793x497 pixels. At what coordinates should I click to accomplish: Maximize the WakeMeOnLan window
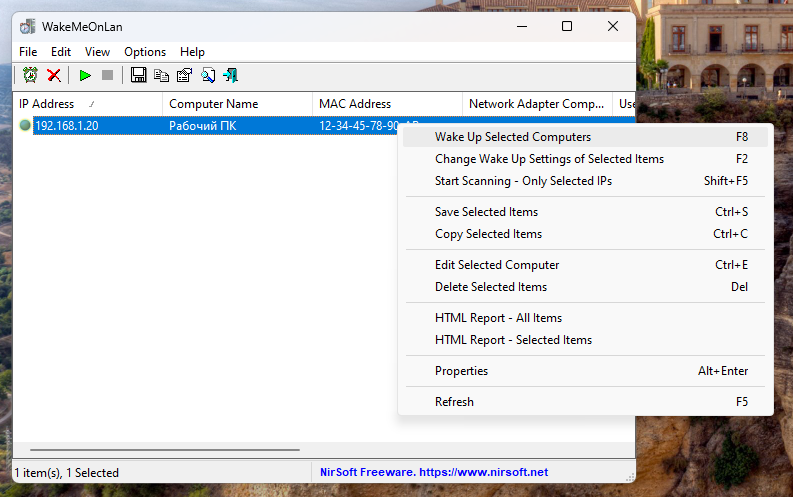(x=567, y=26)
